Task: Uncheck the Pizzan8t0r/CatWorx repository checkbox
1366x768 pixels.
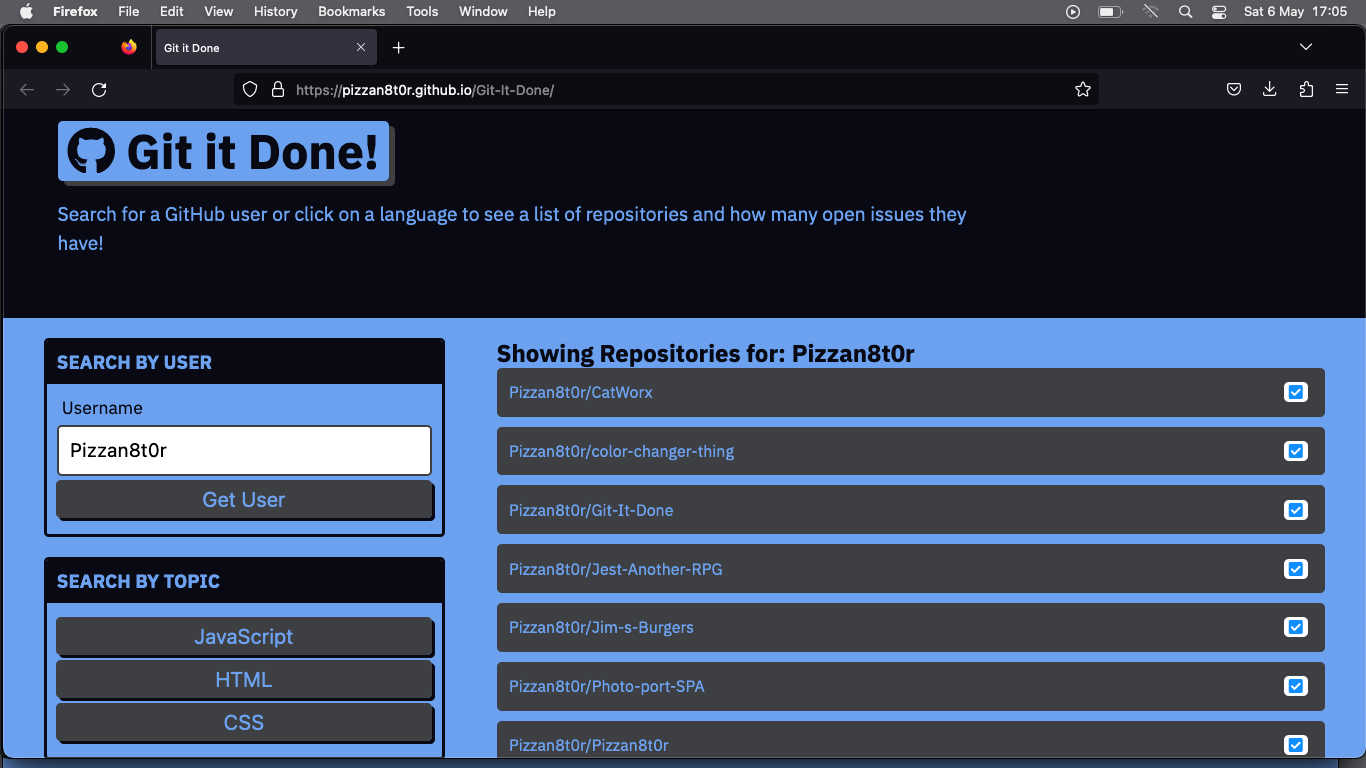Action: click(1296, 392)
